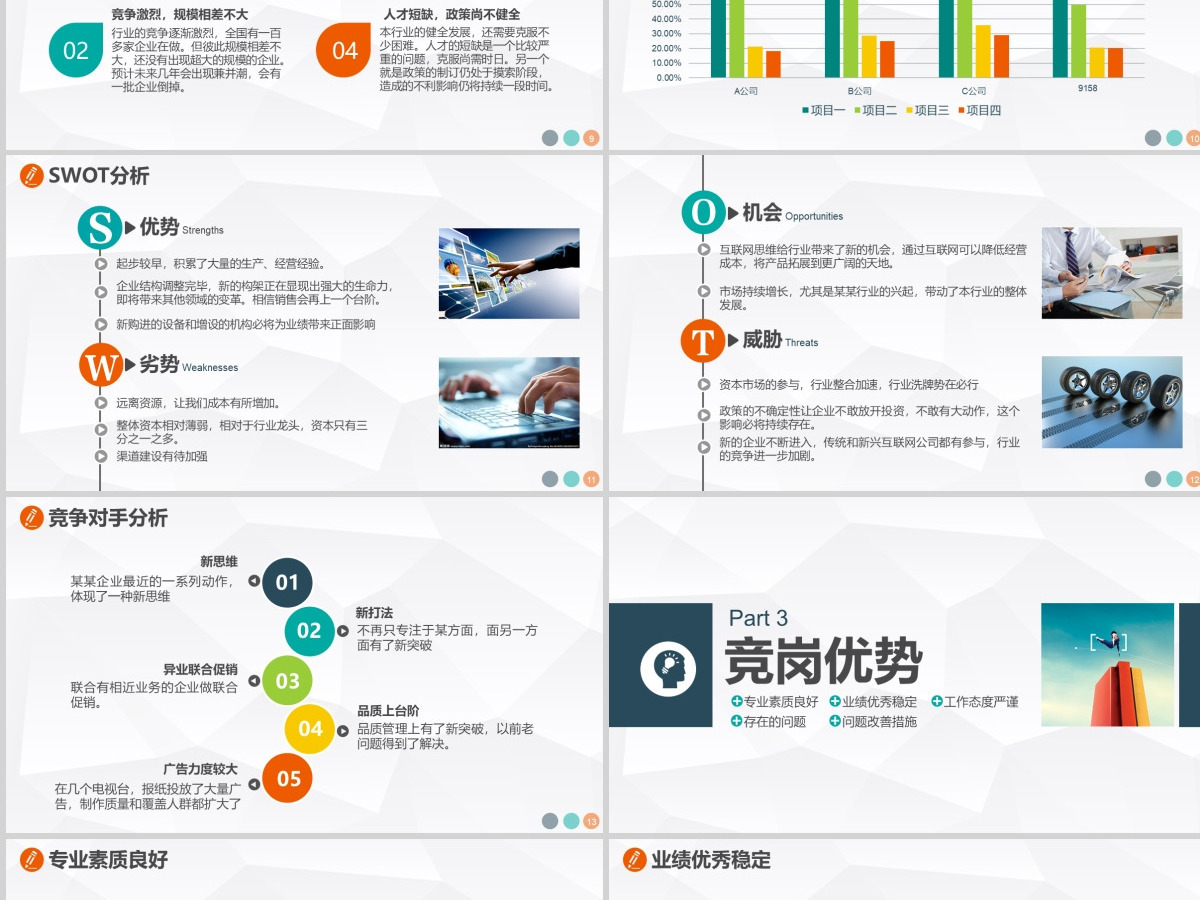Click the 远离资源 weakness bullet text
This screenshot has width=1200, height=900.
point(199,403)
